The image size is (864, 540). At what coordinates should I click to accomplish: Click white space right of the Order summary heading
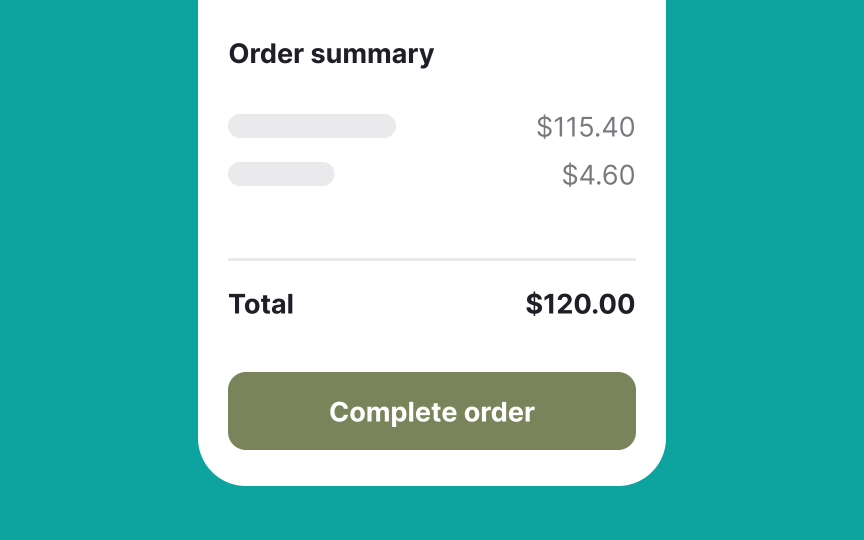coord(540,54)
